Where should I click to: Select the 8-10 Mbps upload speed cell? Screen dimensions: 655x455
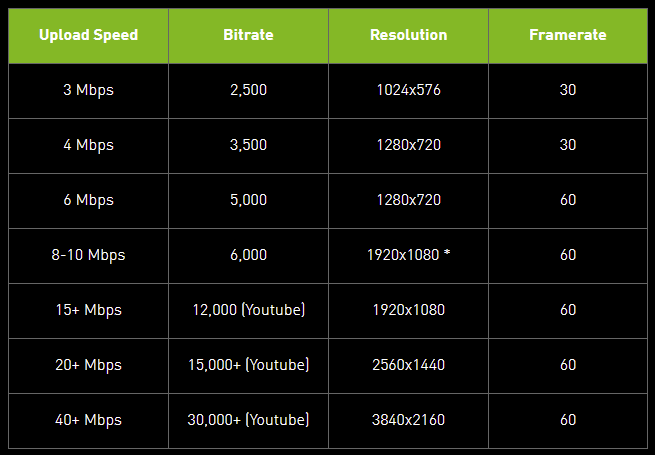pos(88,255)
